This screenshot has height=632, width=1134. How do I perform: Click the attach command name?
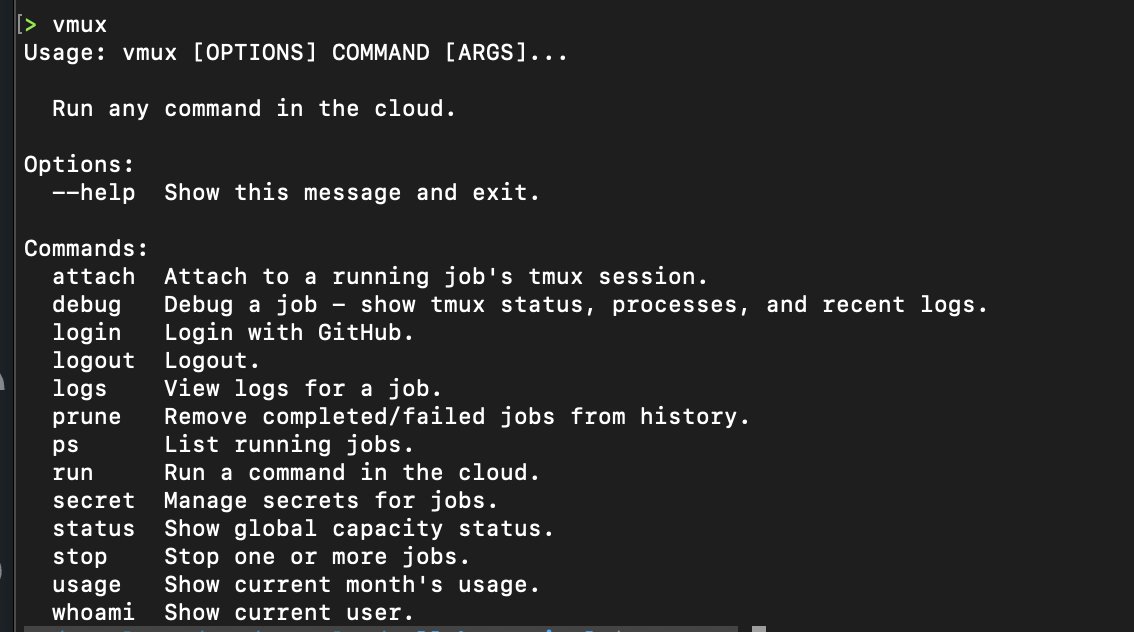(93, 276)
